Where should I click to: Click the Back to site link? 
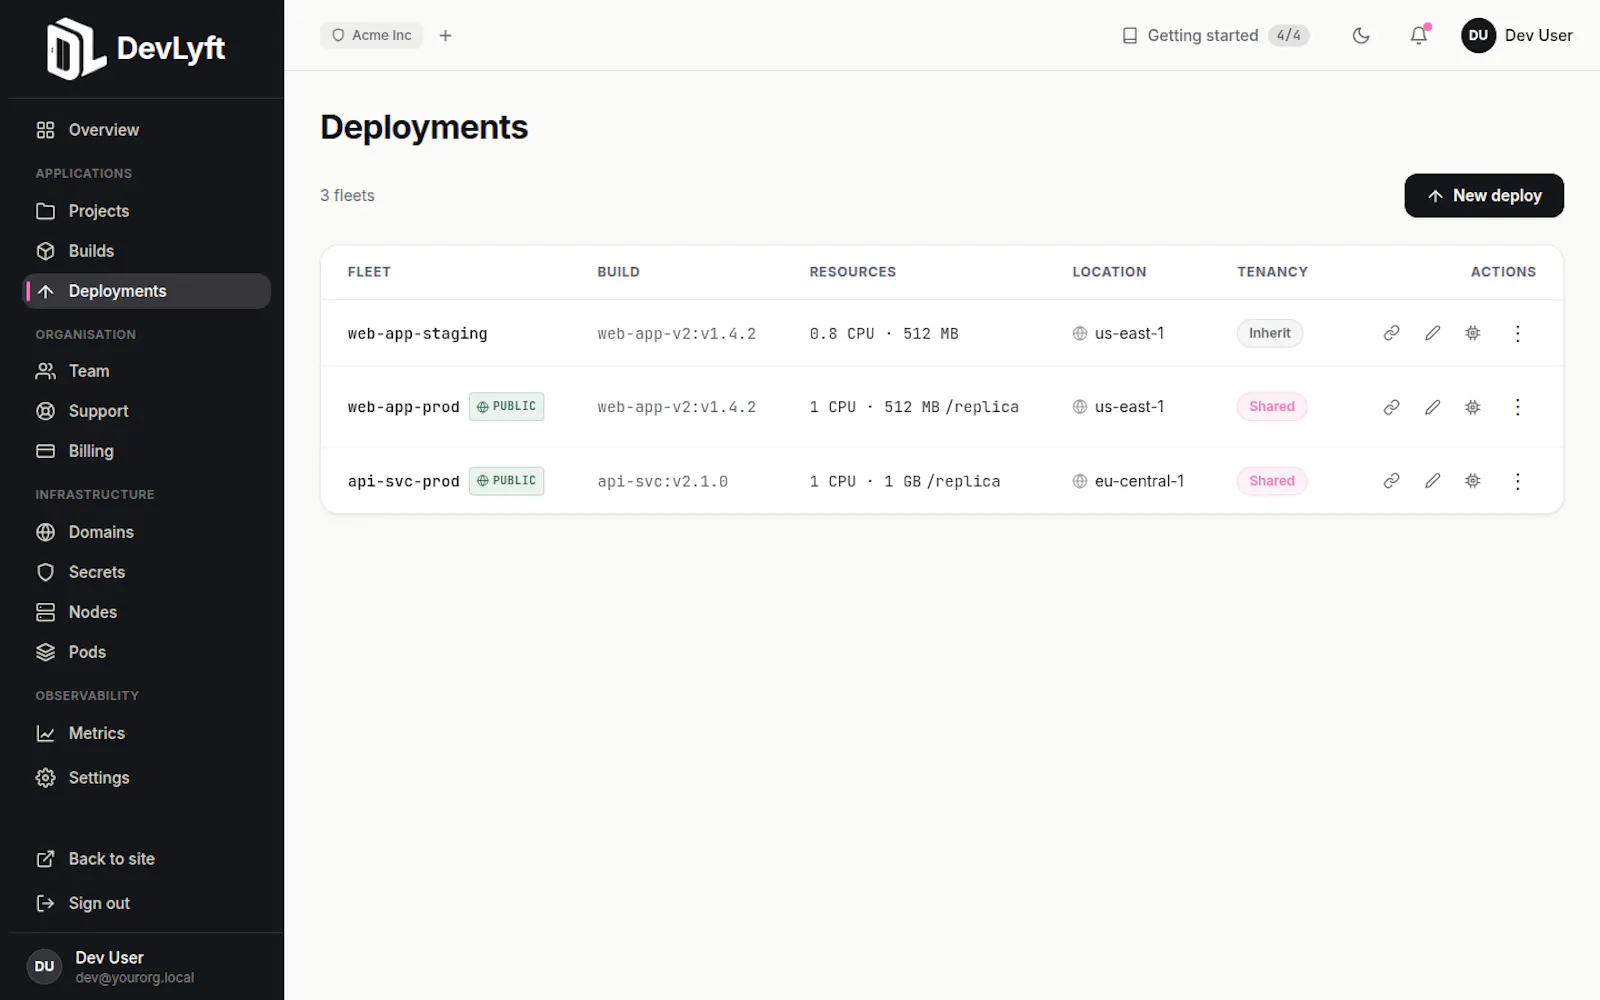[147, 859]
